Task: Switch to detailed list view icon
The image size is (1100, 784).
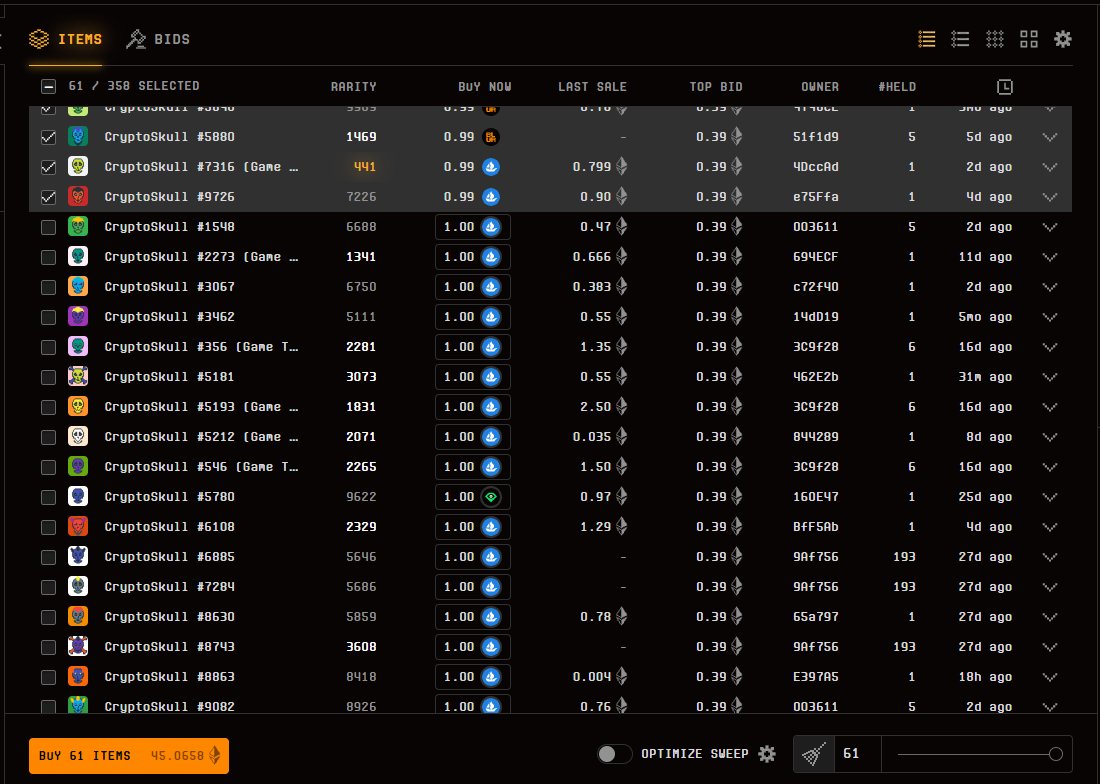Action: click(x=960, y=39)
